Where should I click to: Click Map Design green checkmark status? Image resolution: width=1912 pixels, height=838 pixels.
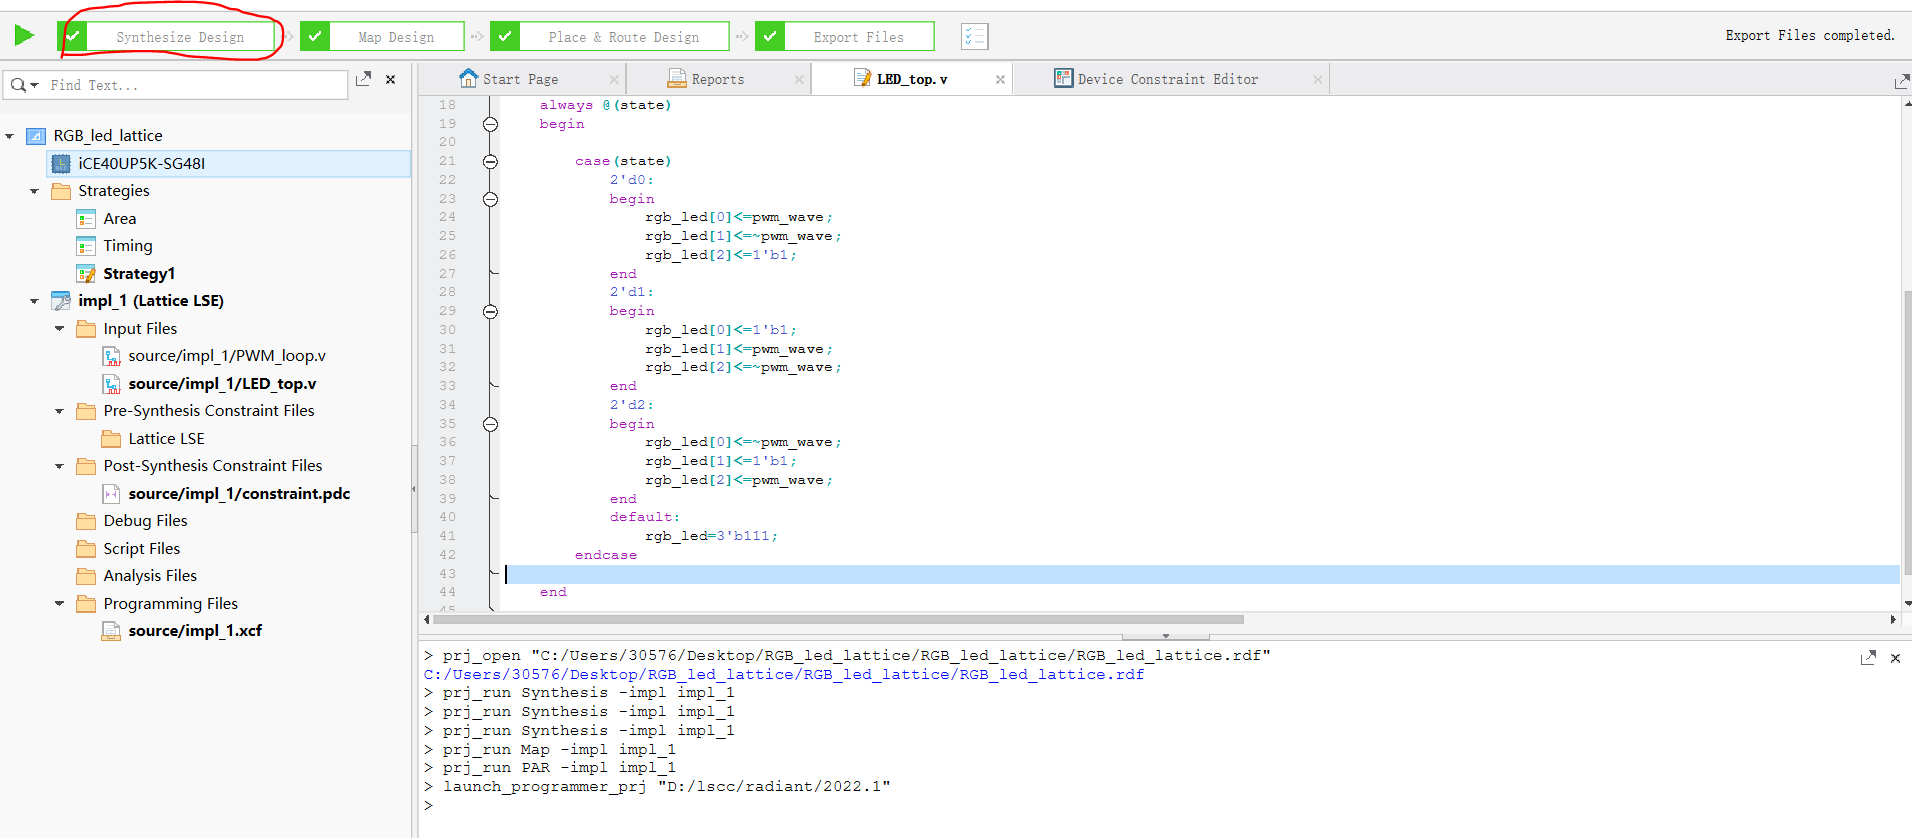[x=315, y=37]
